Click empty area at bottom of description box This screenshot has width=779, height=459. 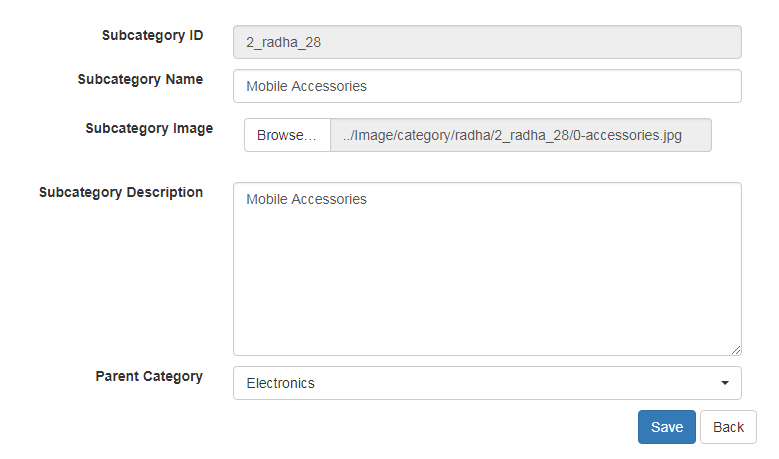487,330
